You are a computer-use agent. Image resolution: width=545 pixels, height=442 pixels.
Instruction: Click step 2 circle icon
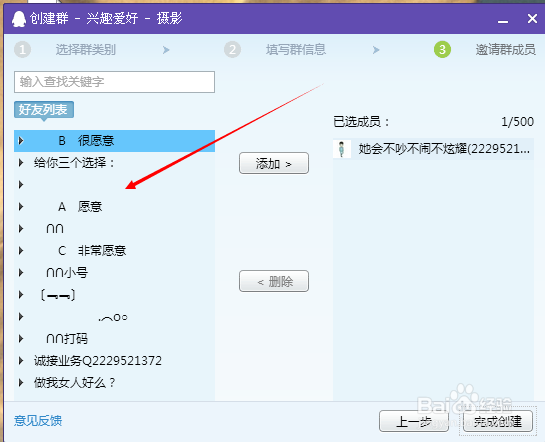pyautogui.click(x=233, y=50)
